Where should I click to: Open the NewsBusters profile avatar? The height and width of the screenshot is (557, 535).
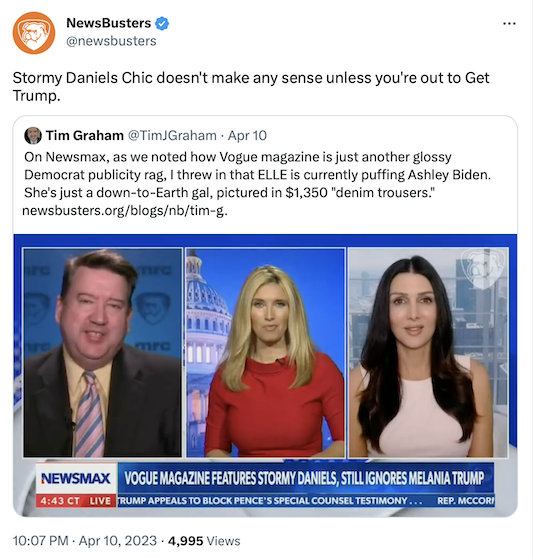click(x=34, y=33)
